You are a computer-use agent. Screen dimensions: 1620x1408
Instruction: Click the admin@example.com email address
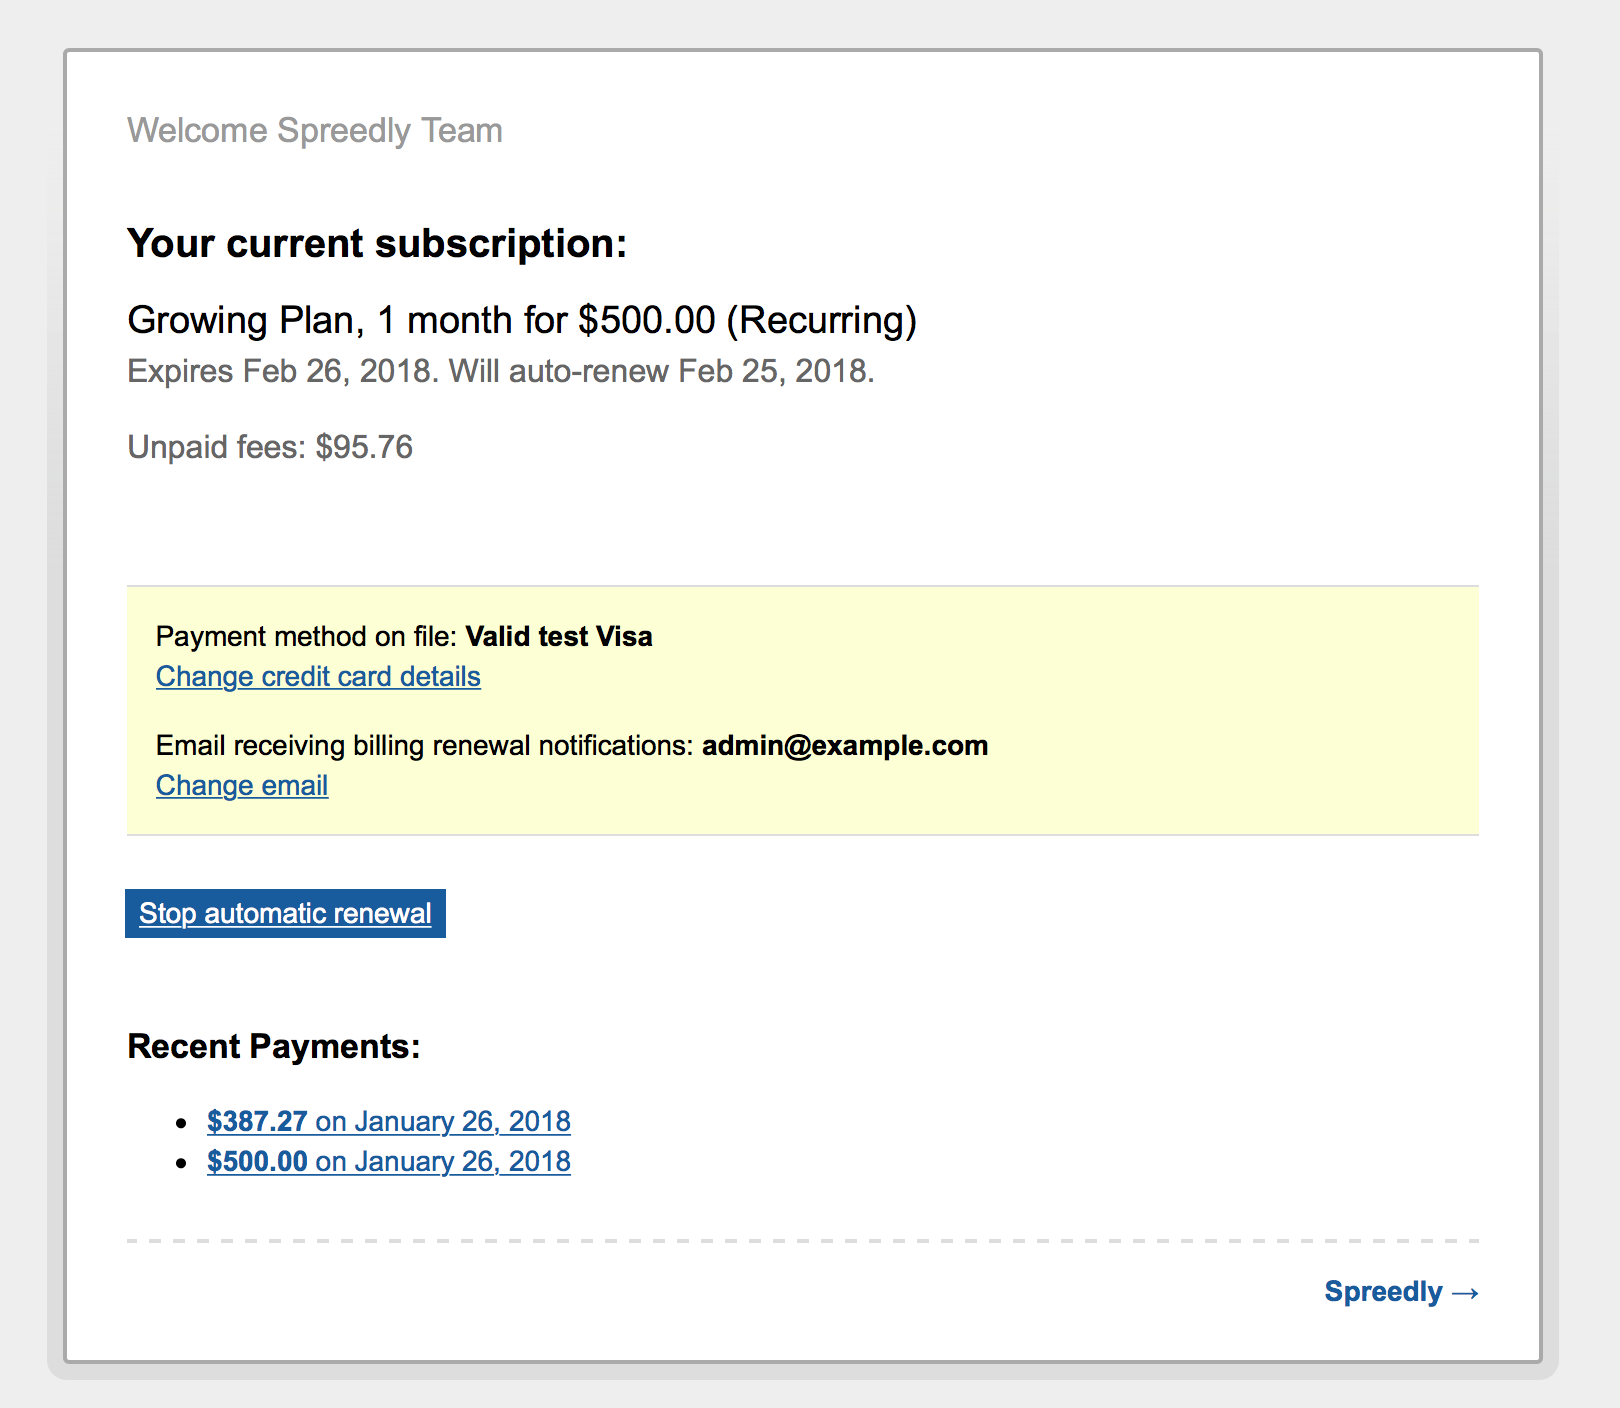pyautogui.click(x=845, y=746)
